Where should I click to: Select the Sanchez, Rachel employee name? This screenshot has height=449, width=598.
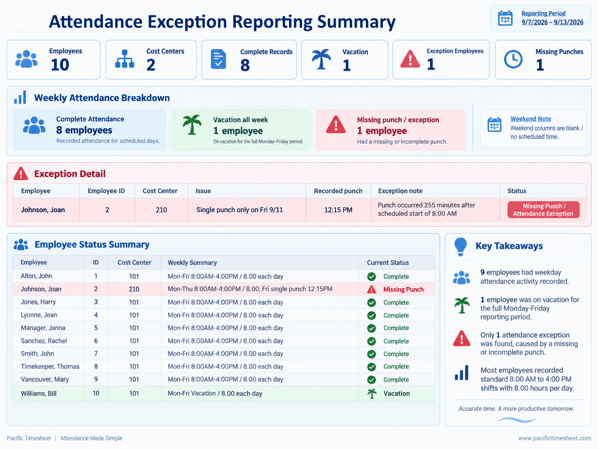coord(44,341)
